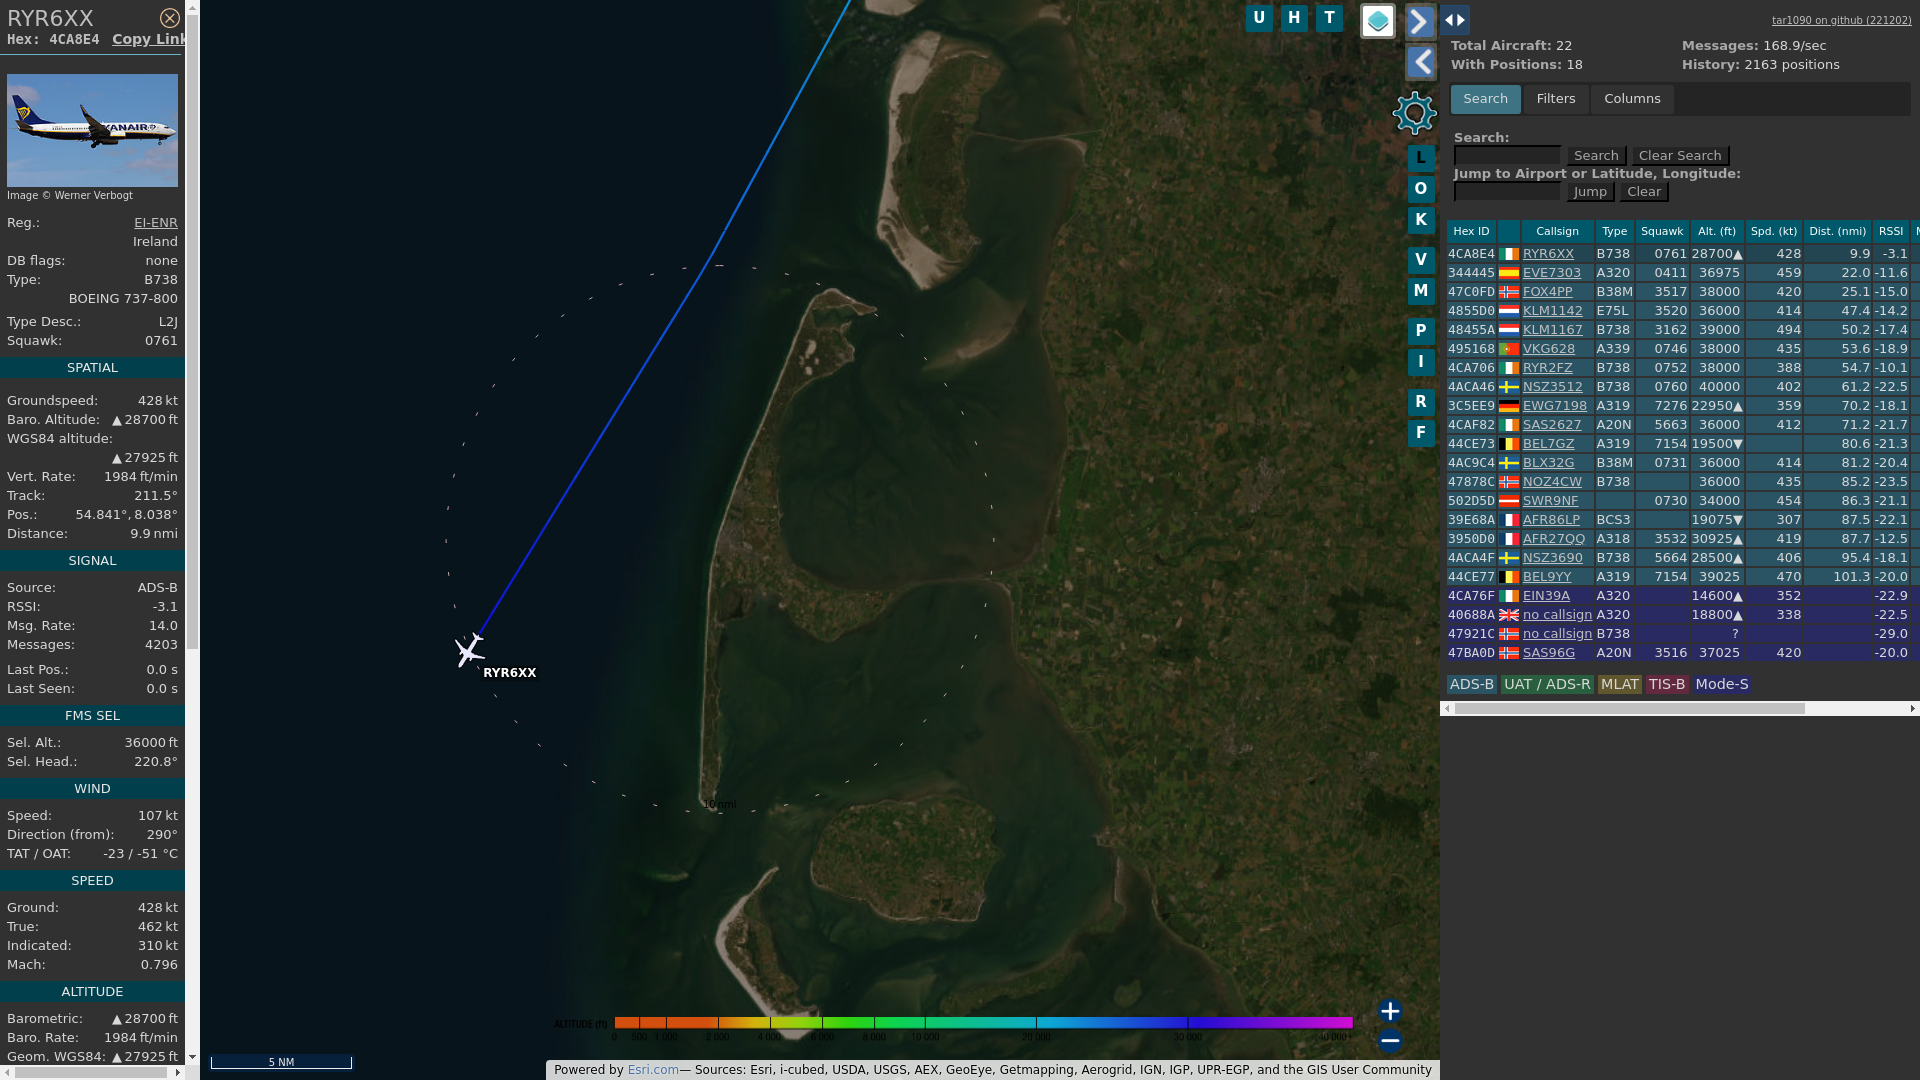Sort table by Alt. (ft) column header
The width and height of the screenshot is (1920, 1080).
point(1716,231)
